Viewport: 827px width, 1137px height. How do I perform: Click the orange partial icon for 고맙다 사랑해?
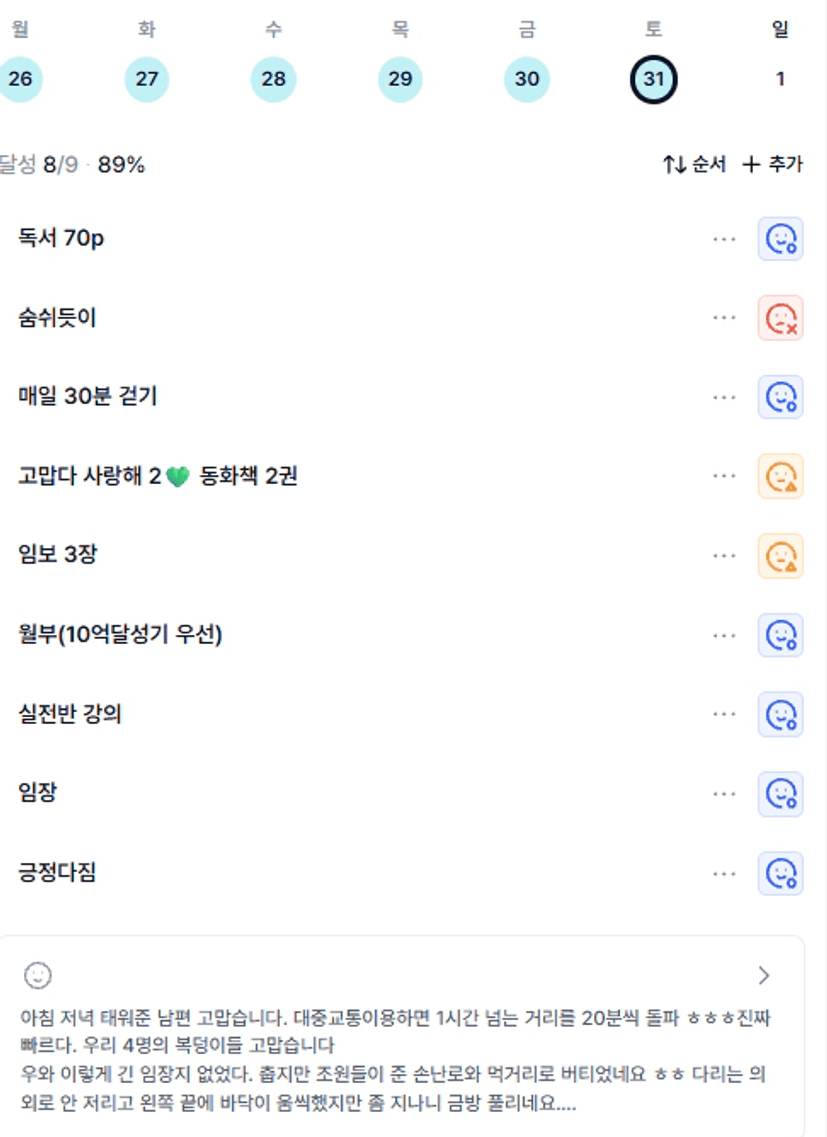pos(780,476)
